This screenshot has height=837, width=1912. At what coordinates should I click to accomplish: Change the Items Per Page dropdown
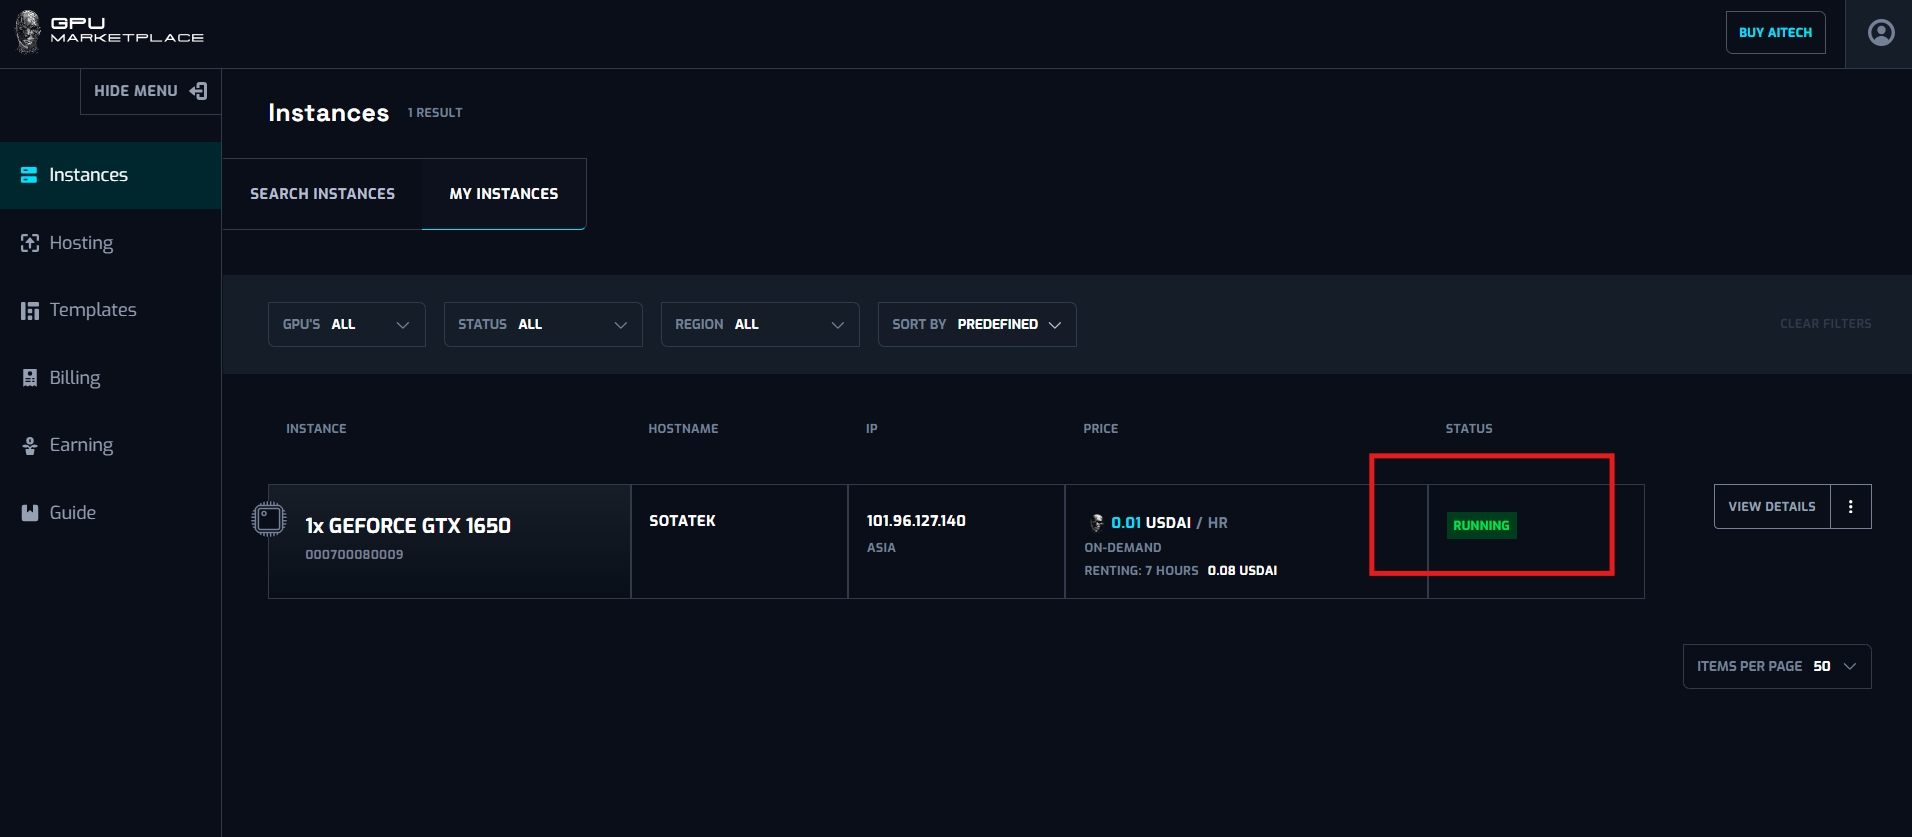click(x=1776, y=667)
